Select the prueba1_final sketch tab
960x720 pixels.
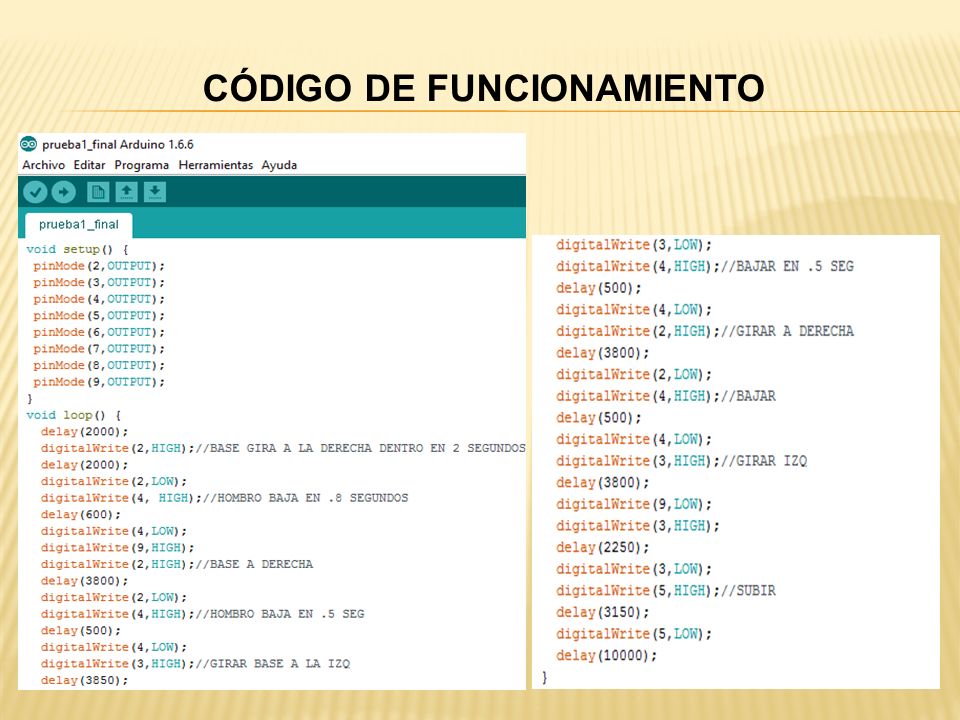pyautogui.click(x=78, y=225)
